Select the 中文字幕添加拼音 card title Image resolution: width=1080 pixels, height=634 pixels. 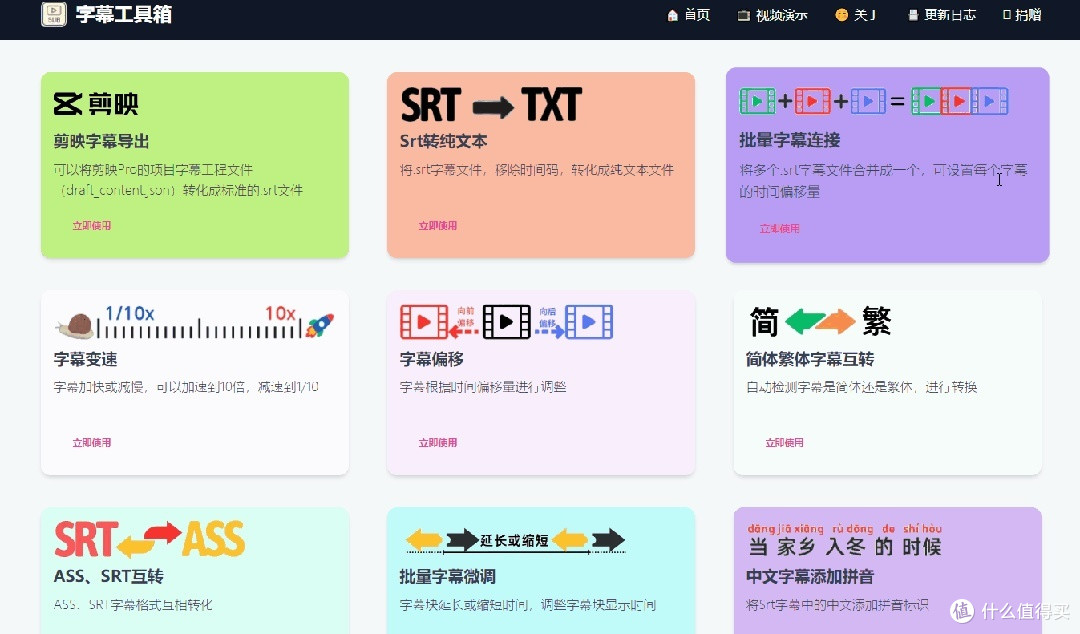click(810, 576)
